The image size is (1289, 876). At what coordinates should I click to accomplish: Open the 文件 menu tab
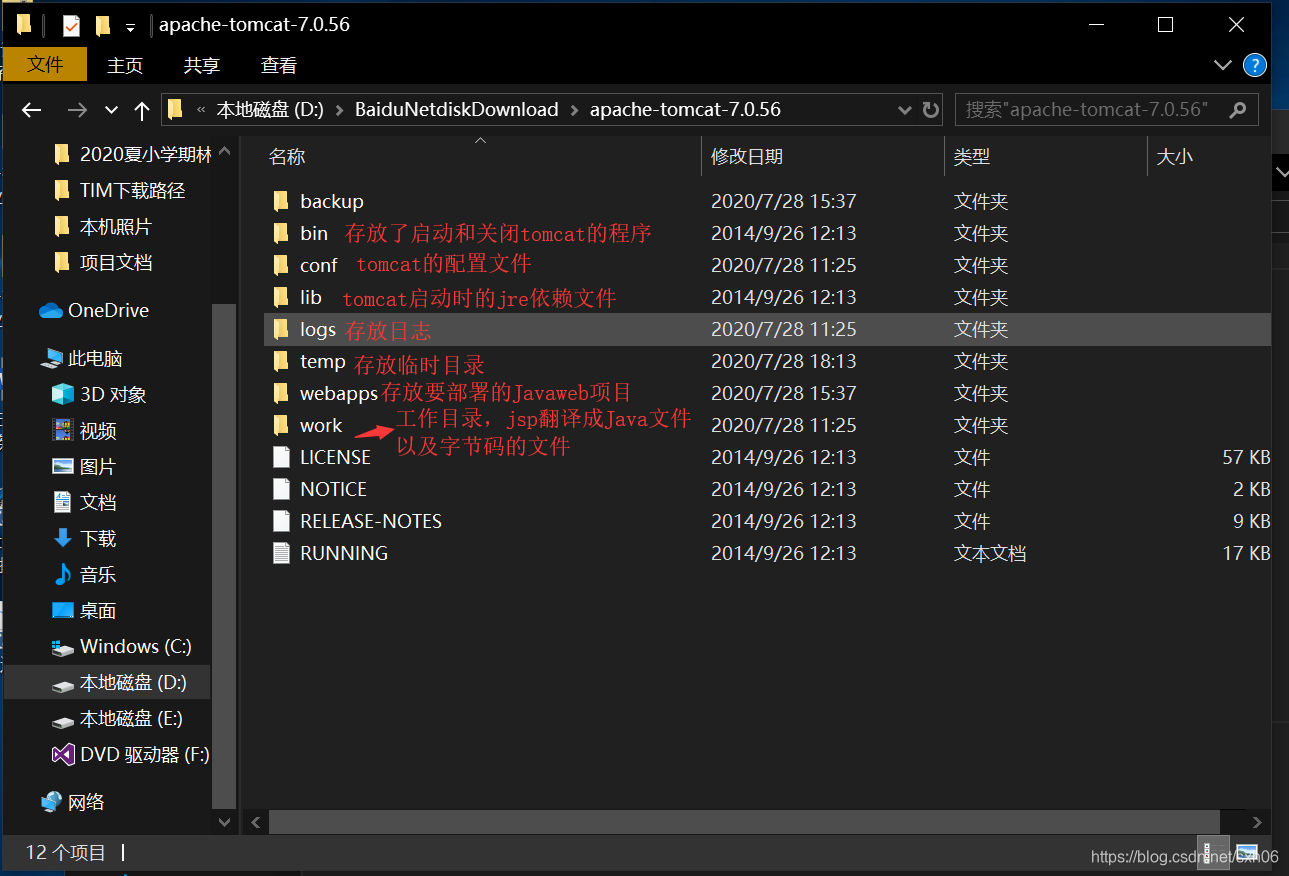click(x=45, y=65)
